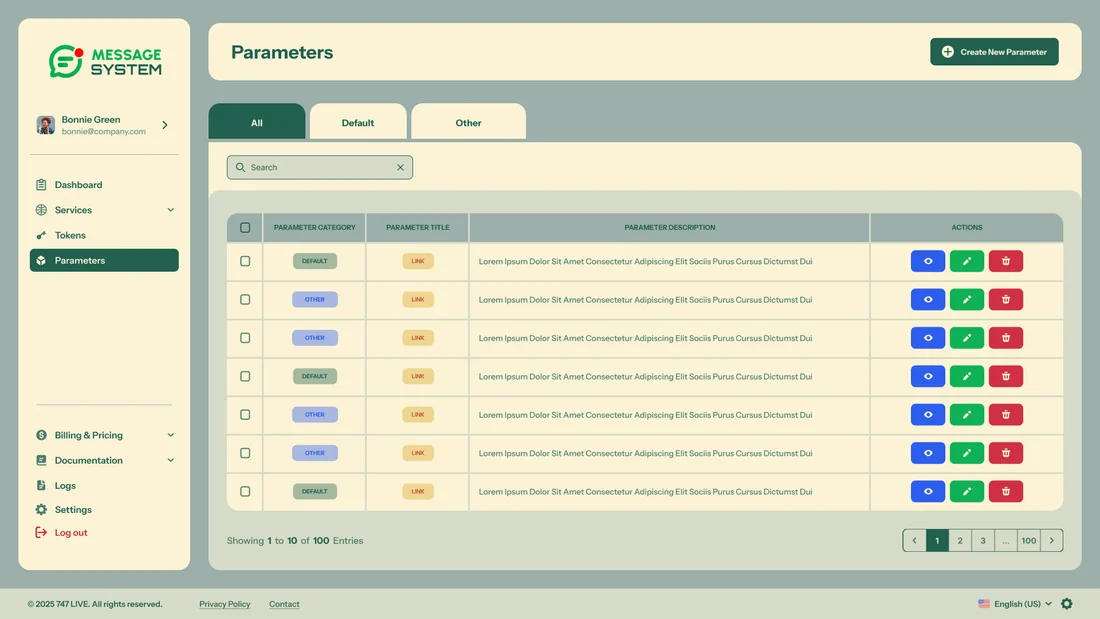Click the Parameter Description column header
Viewport: 1100px width, 619px height.
click(x=669, y=227)
